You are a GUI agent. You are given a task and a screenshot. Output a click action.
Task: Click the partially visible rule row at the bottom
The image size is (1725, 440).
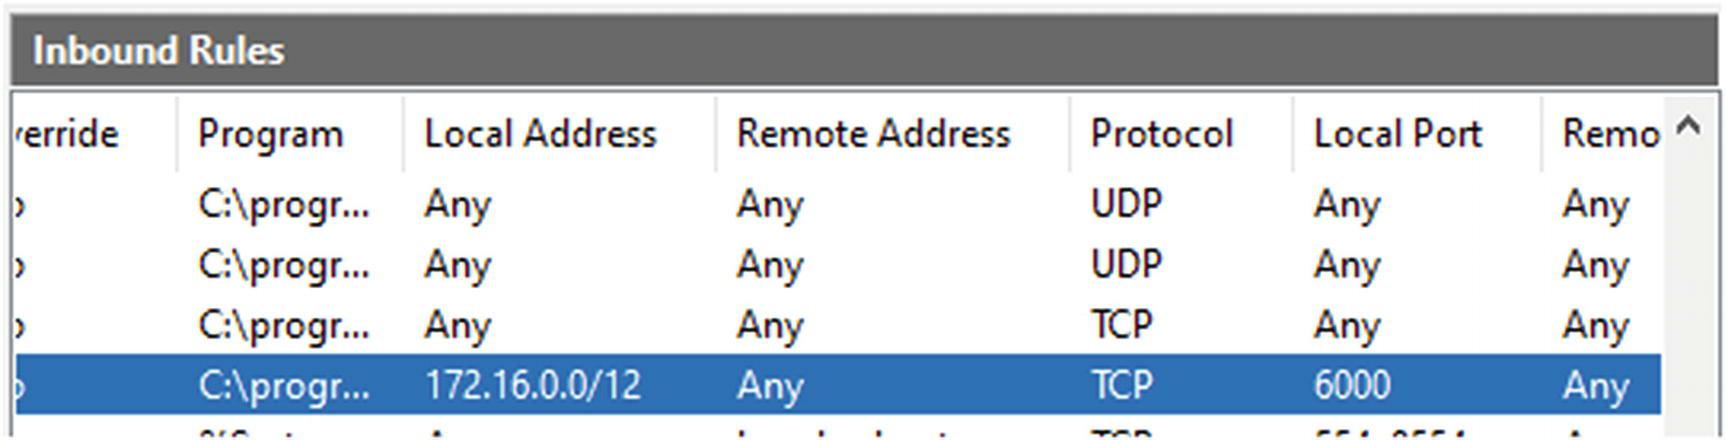coord(838,428)
